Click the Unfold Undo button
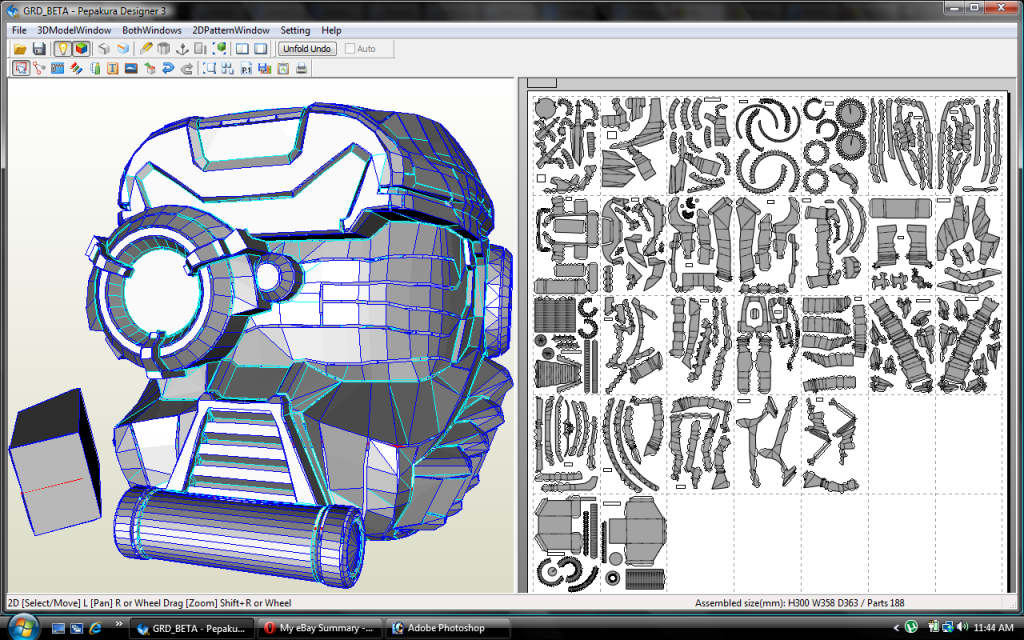The height and width of the screenshot is (640, 1024). 308,49
